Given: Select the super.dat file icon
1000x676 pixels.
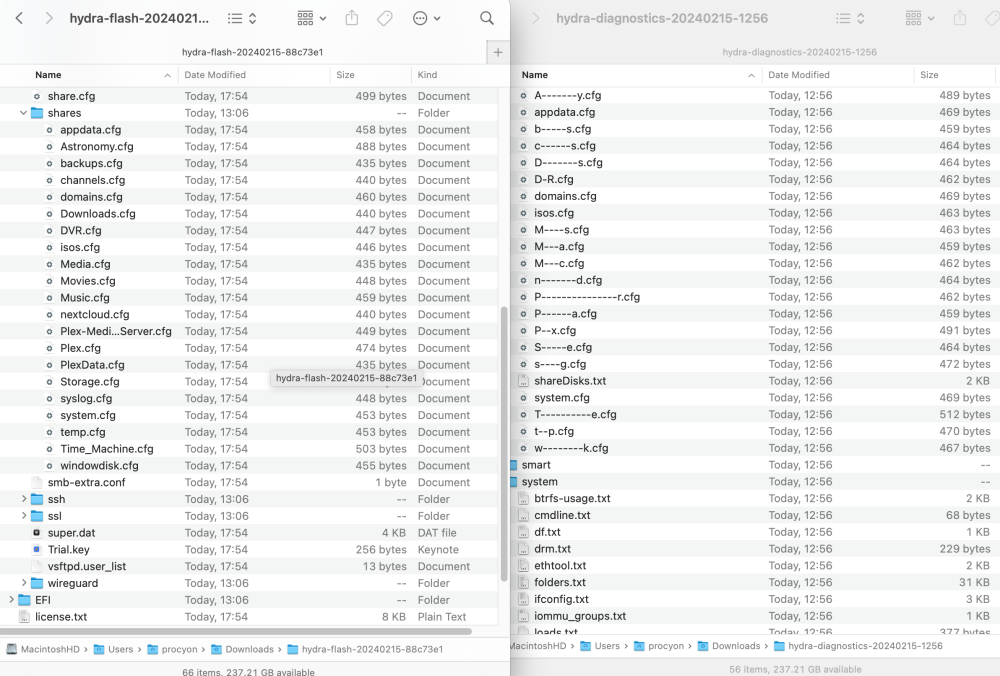Looking at the screenshot, I should coord(36,533).
